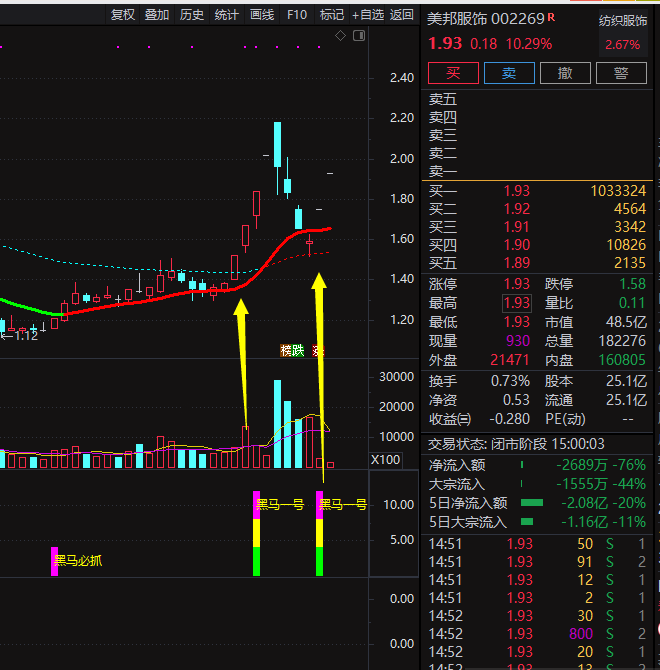Click the X100 volume scale label
The height and width of the screenshot is (670, 660).
(x=386, y=460)
